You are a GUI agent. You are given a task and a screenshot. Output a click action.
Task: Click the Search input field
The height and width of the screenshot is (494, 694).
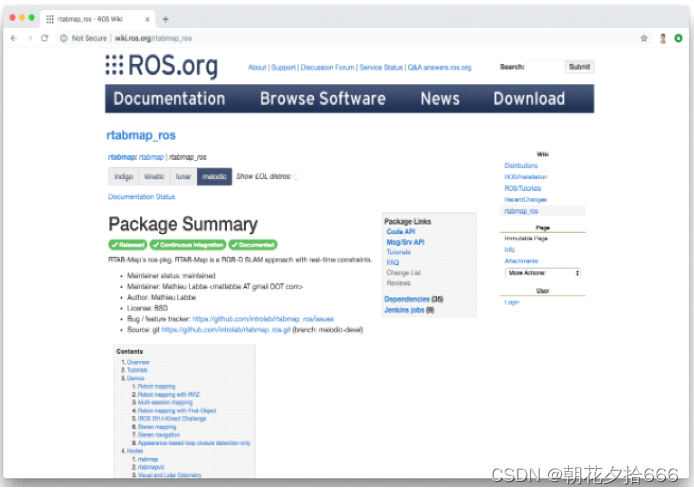(545, 67)
